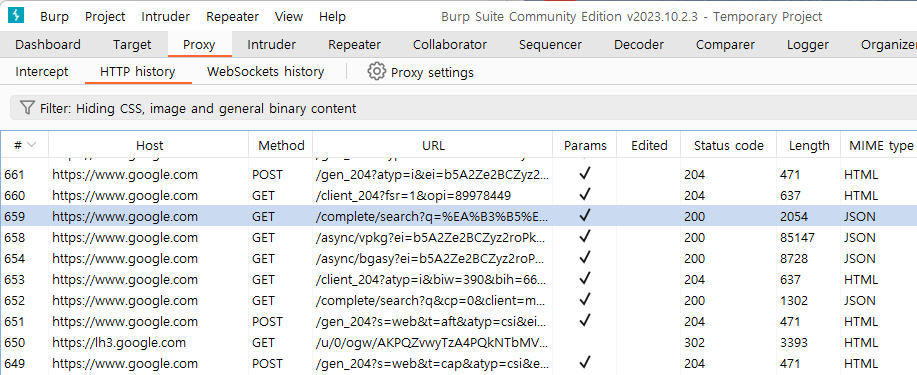
Task: Switch to the Intruder tool tab
Action: point(271,44)
